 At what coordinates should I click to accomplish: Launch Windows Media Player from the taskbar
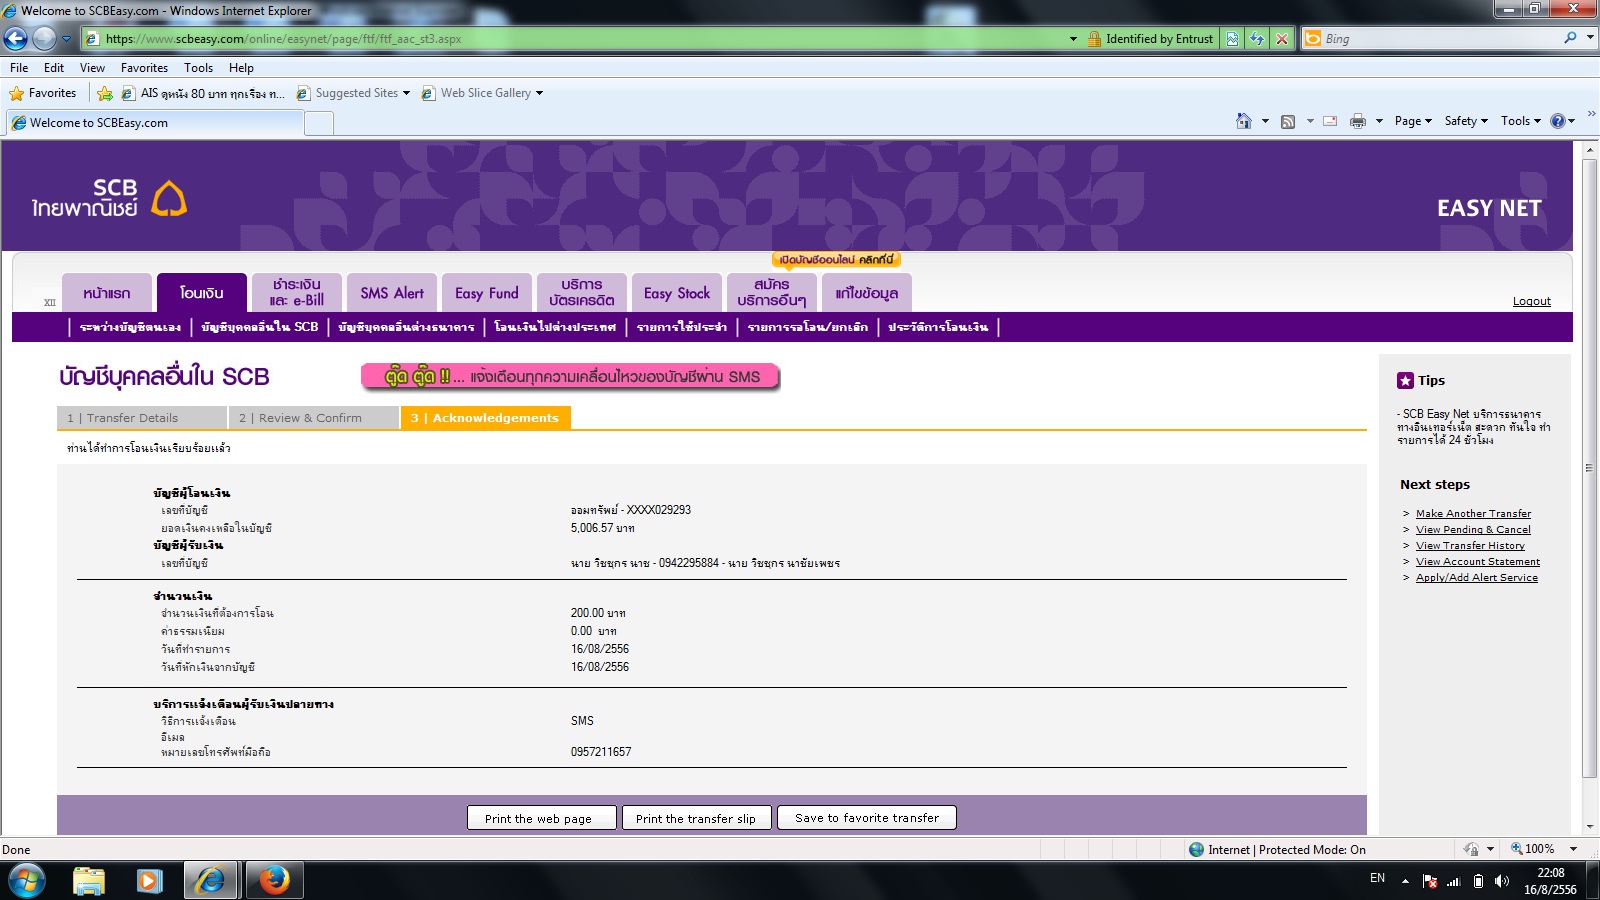[150, 880]
